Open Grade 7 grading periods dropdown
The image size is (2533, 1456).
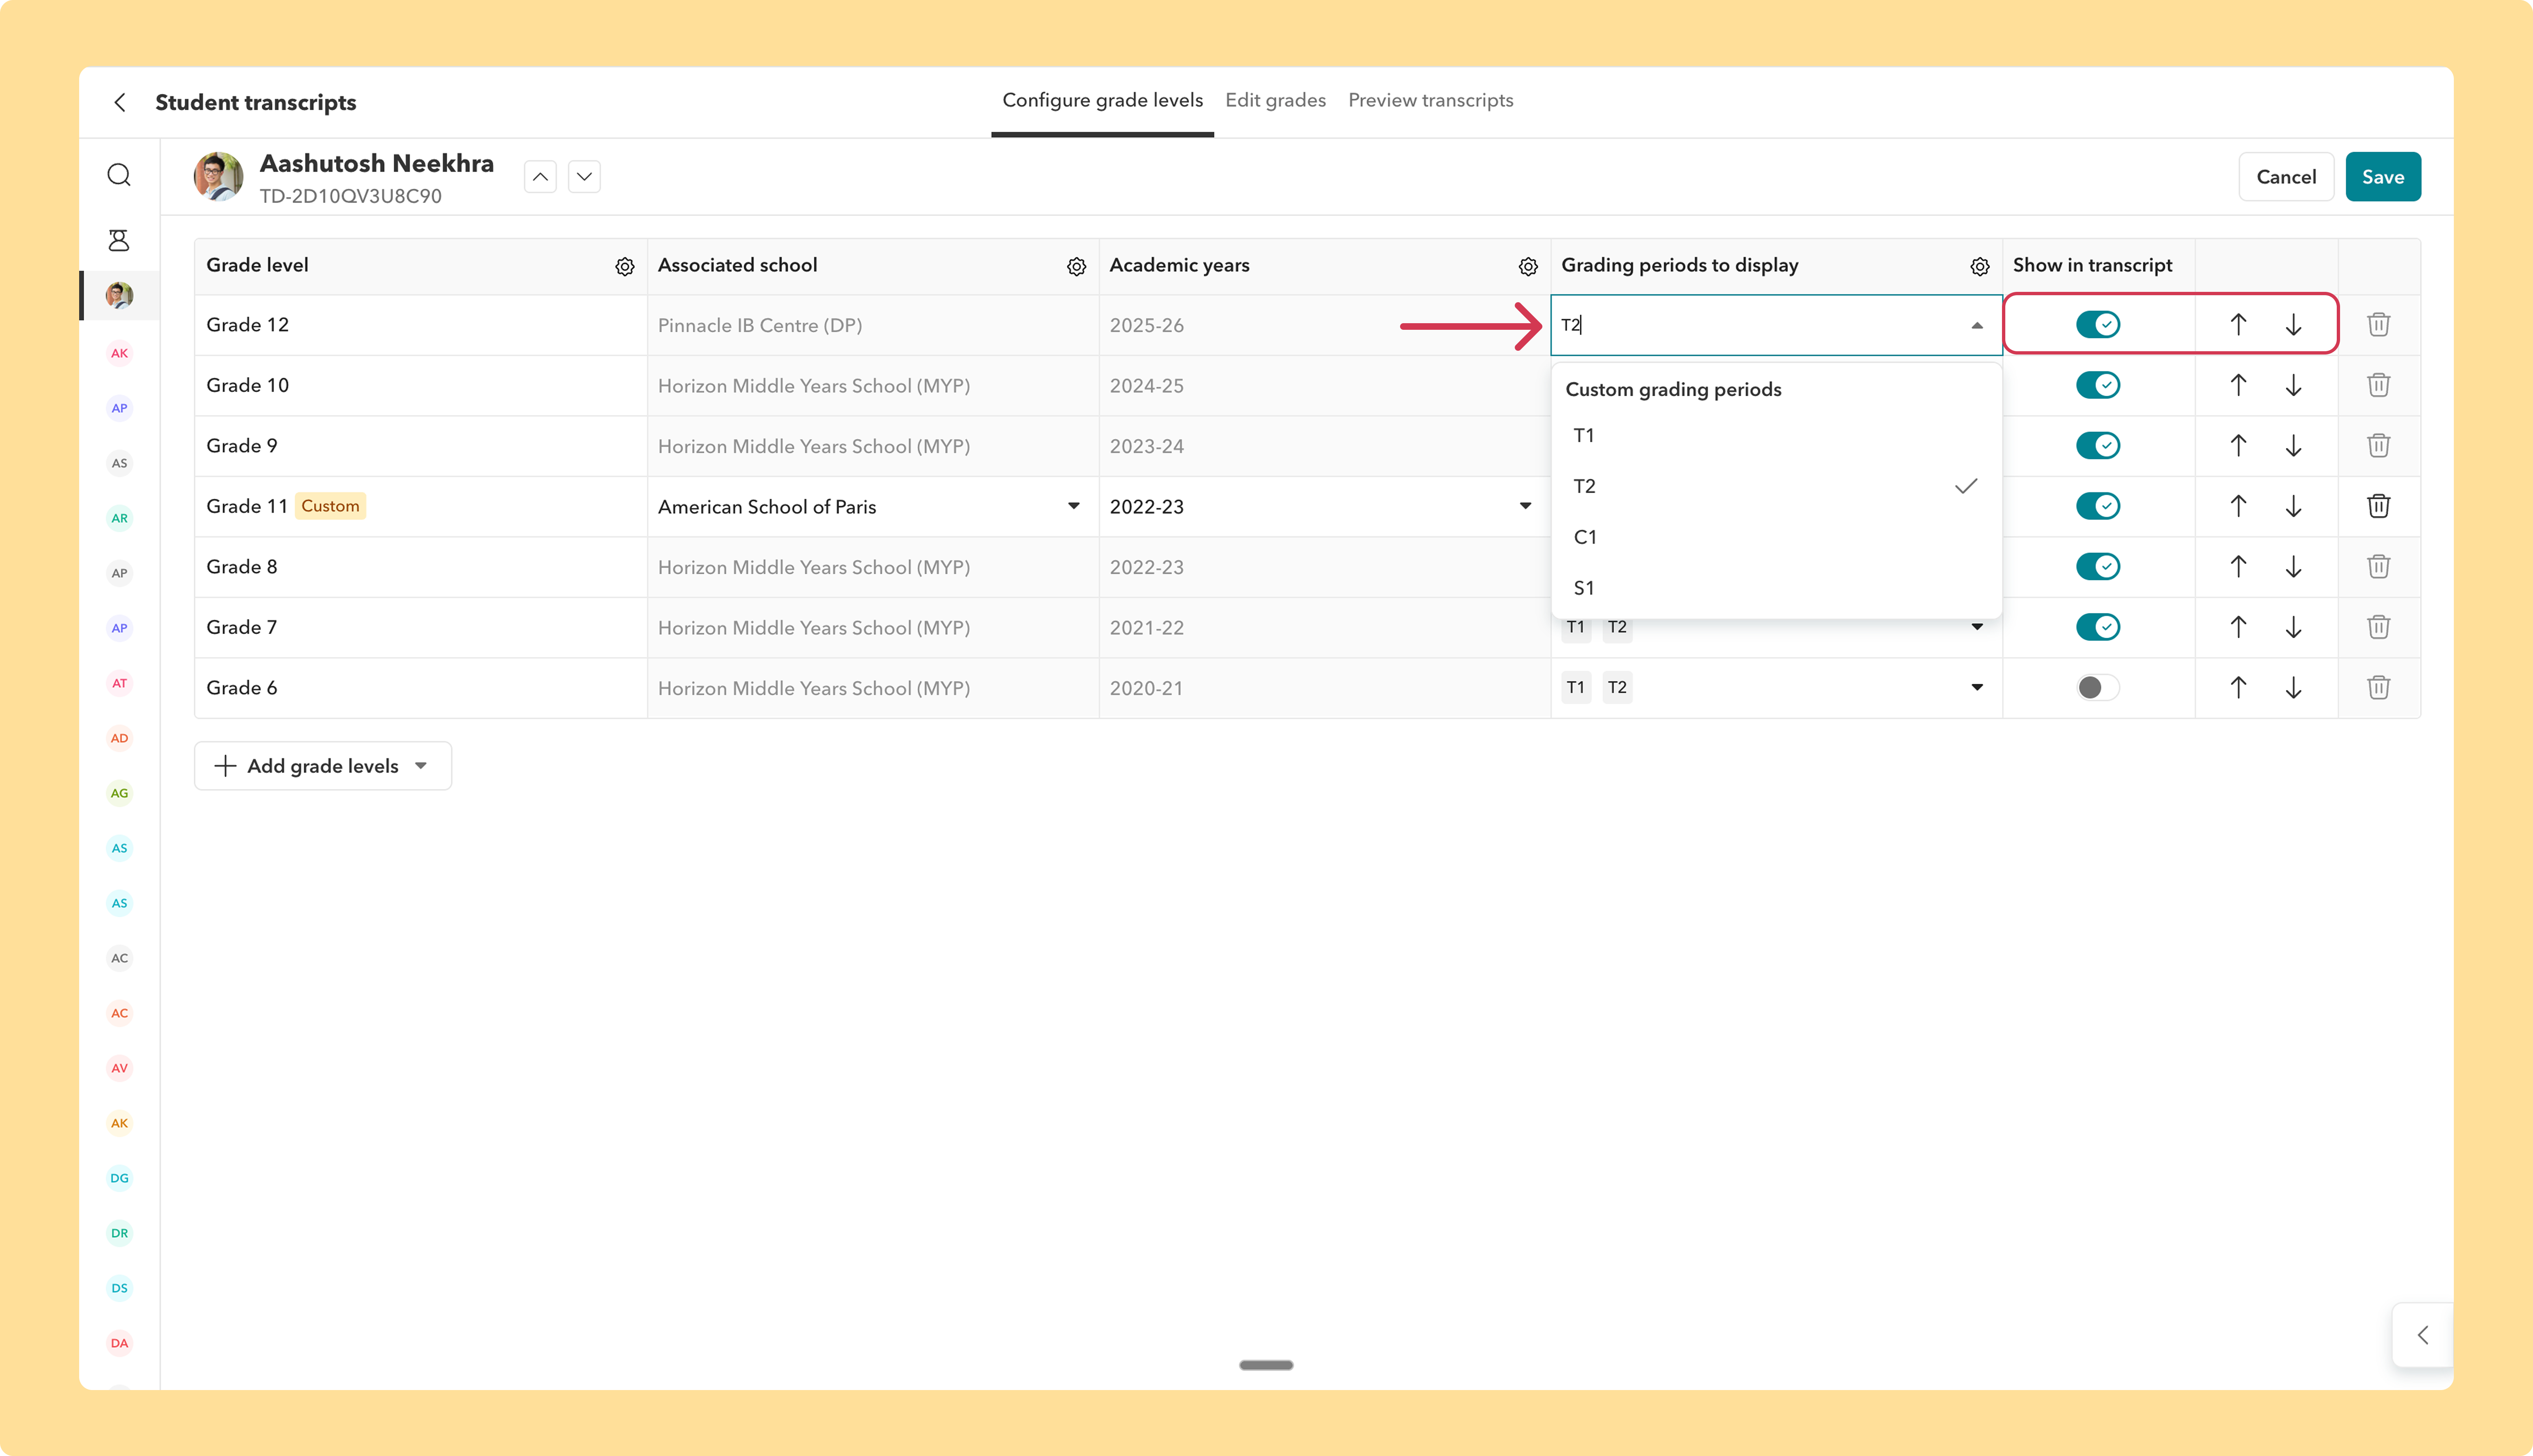point(1977,627)
